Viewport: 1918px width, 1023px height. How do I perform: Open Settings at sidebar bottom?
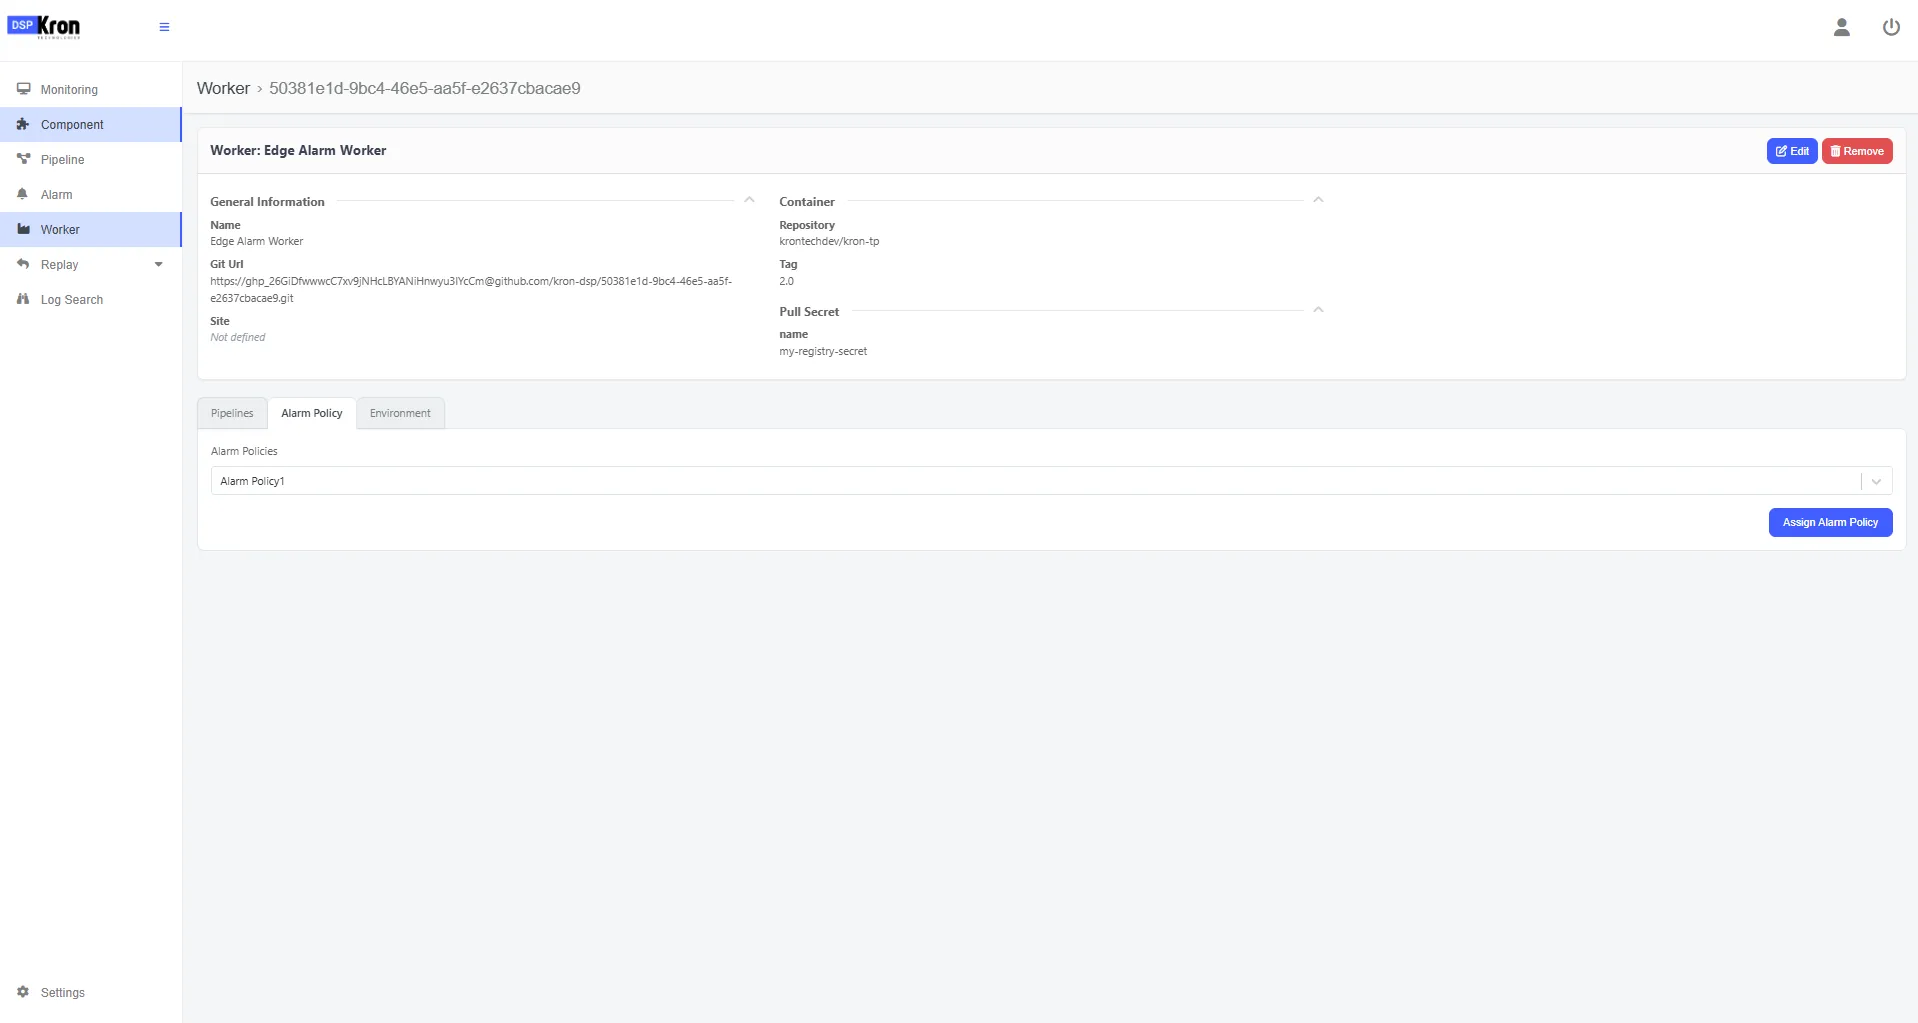[90, 992]
